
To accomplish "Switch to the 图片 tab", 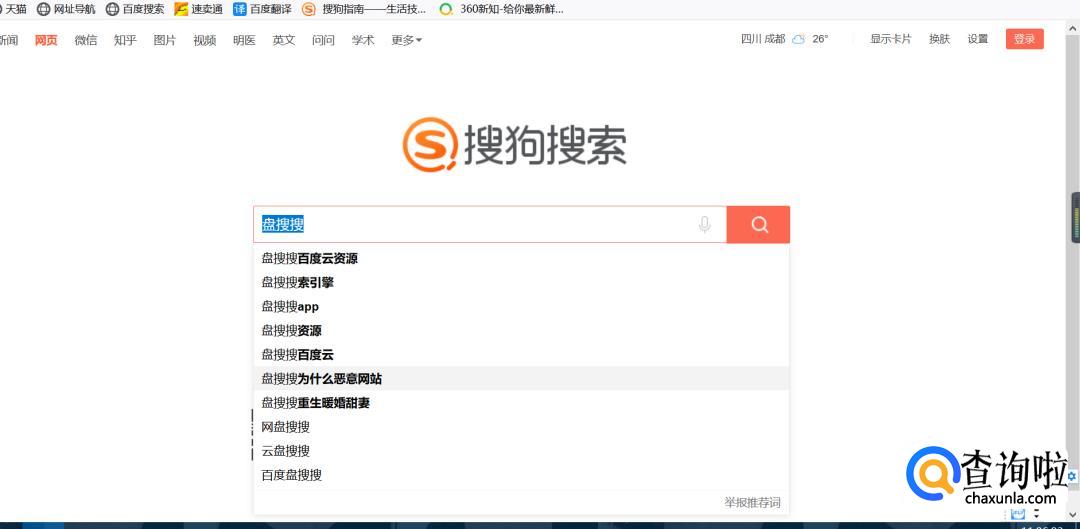I will pos(165,40).
